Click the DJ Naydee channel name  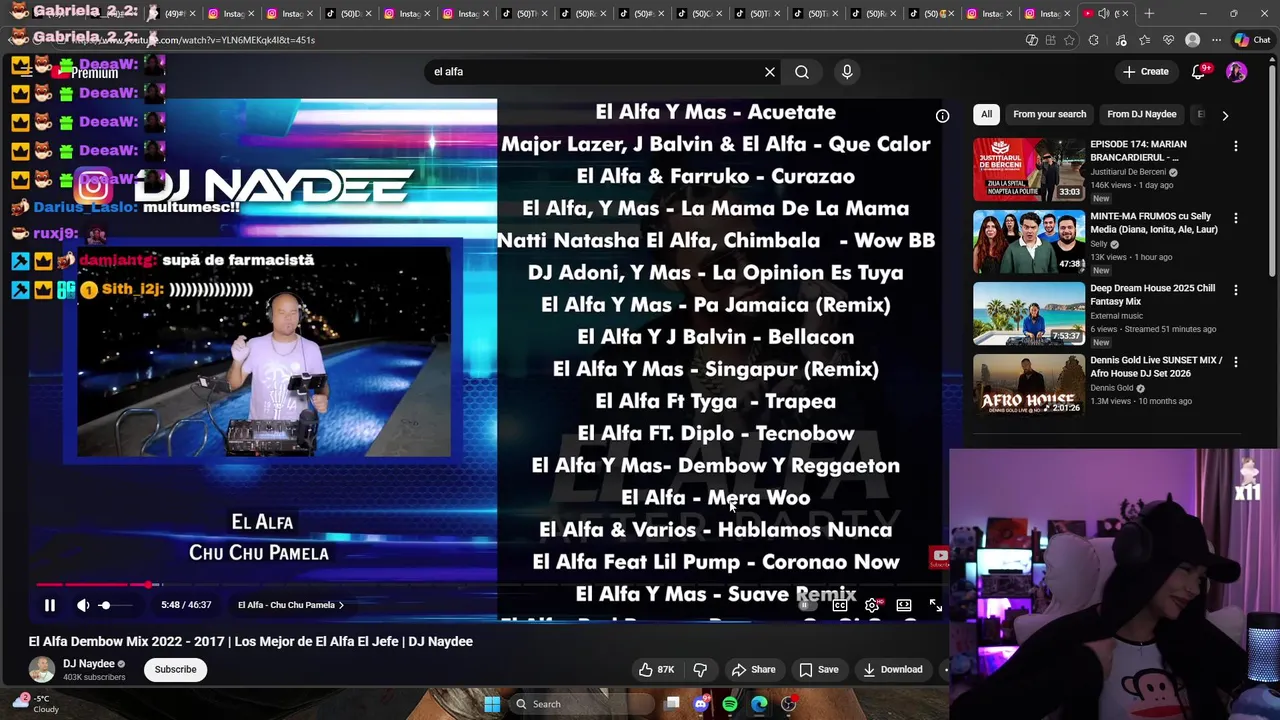point(89,663)
